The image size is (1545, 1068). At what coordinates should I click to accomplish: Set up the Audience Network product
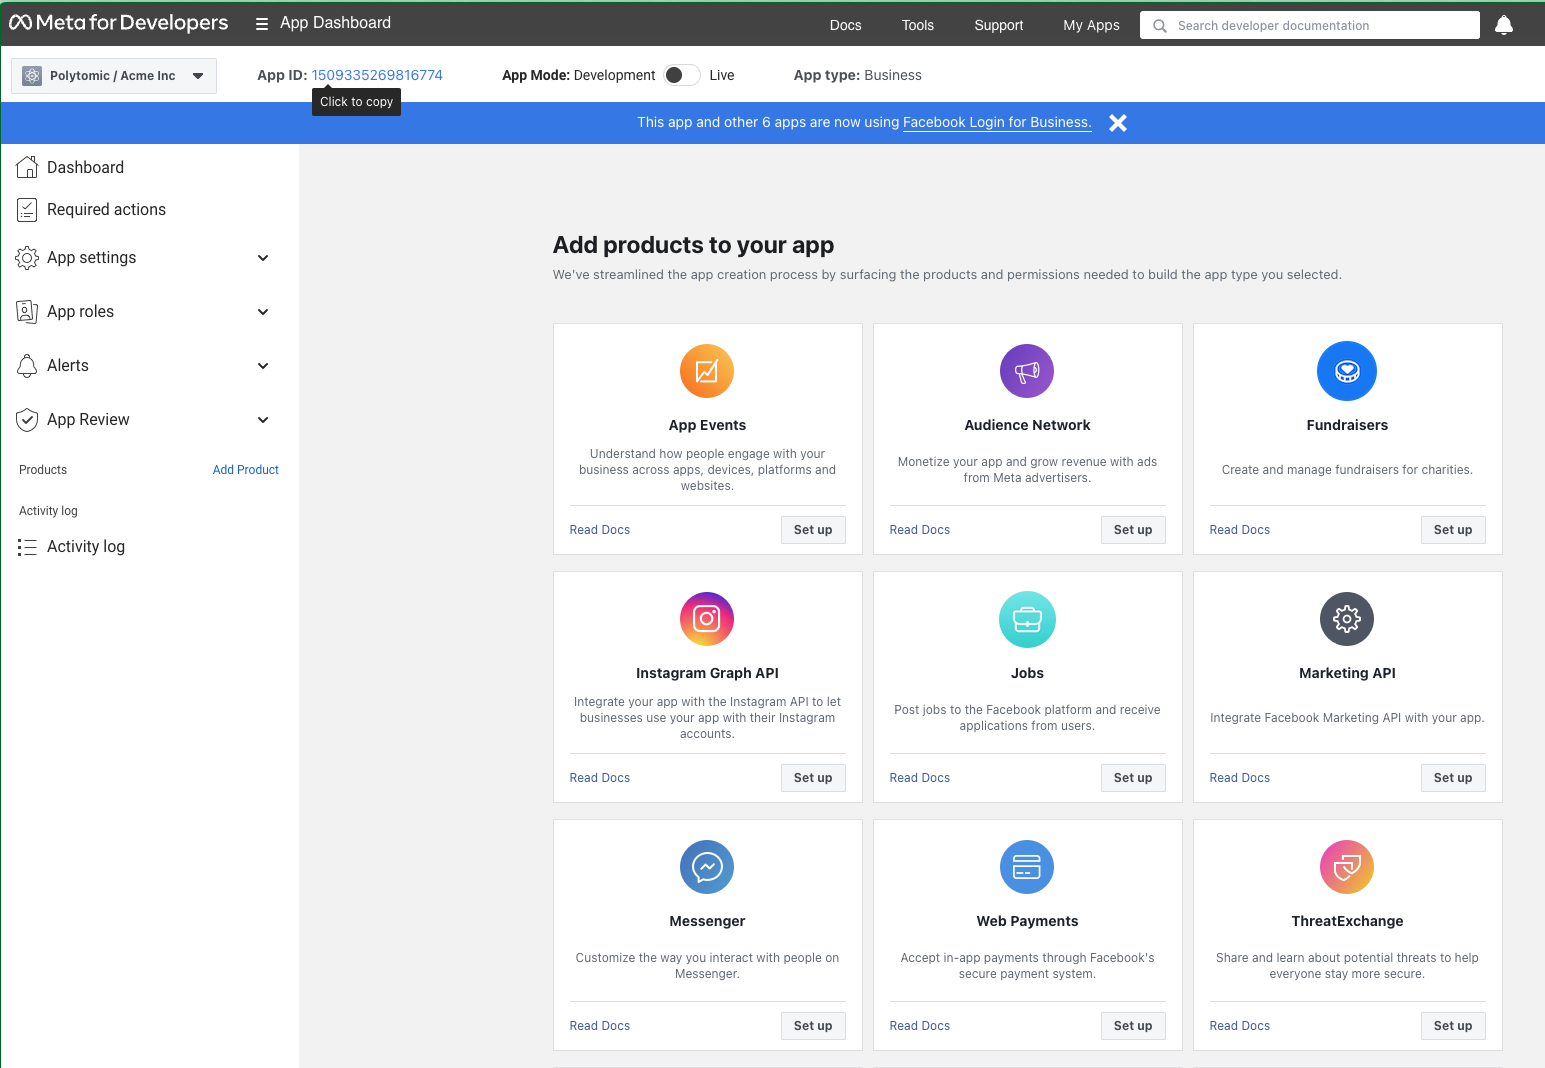[x=1133, y=530]
